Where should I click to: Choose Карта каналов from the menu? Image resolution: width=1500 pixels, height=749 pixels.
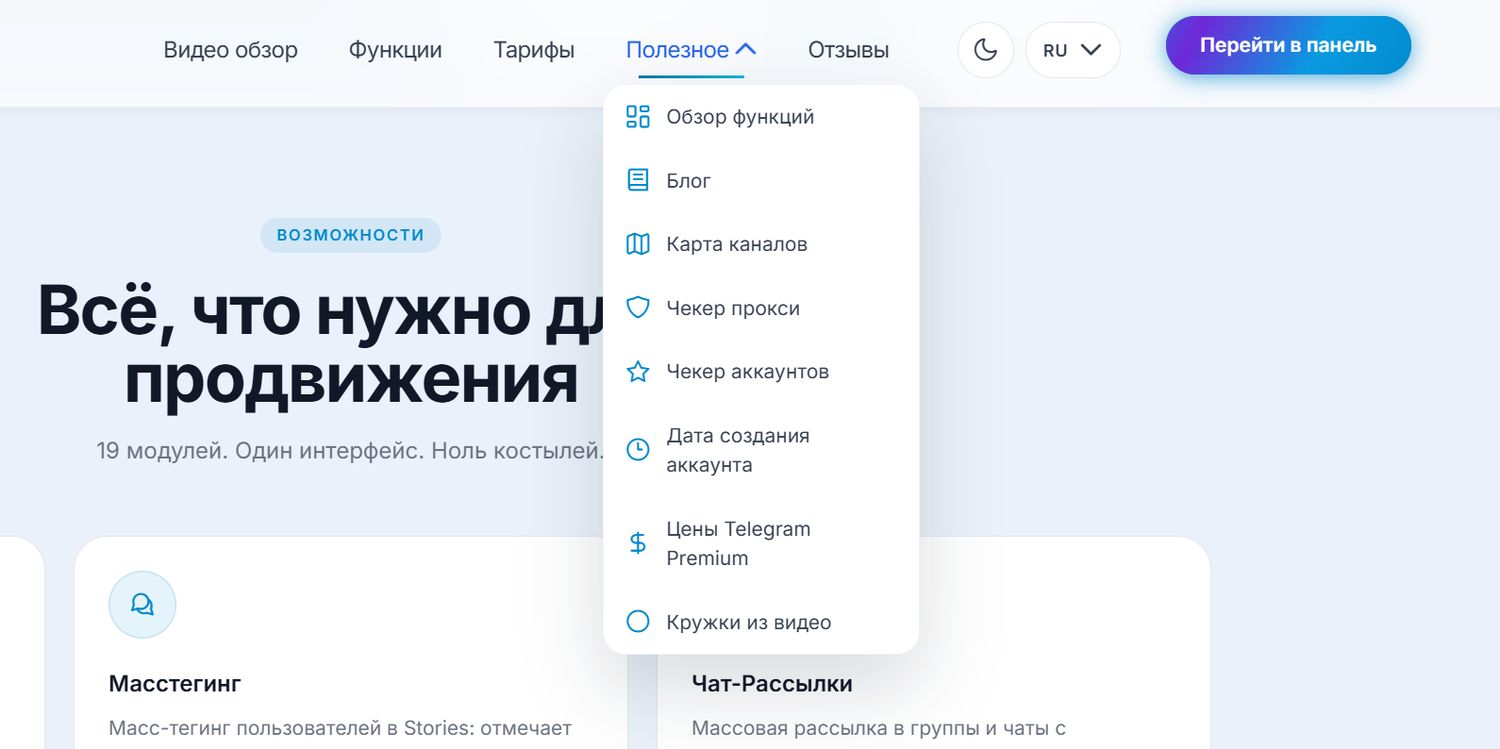click(761, 244)
